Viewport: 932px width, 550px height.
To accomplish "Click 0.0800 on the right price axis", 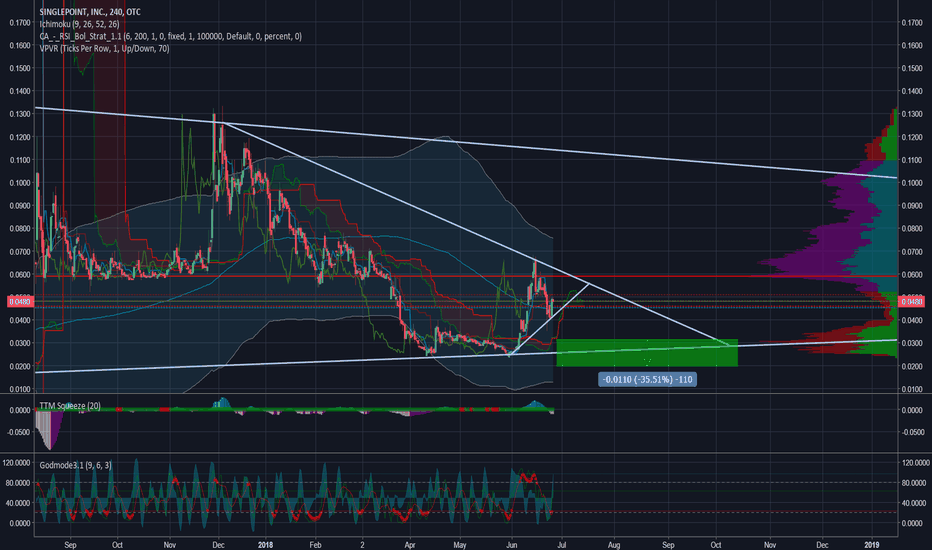I will pyautogui.click(x=912, y=228).
